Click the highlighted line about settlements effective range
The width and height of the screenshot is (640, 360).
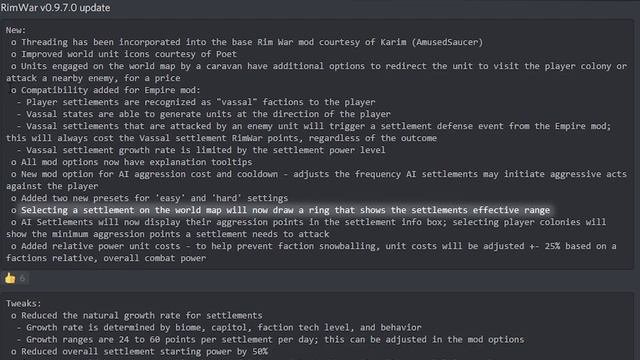click(x=281, y=210)
